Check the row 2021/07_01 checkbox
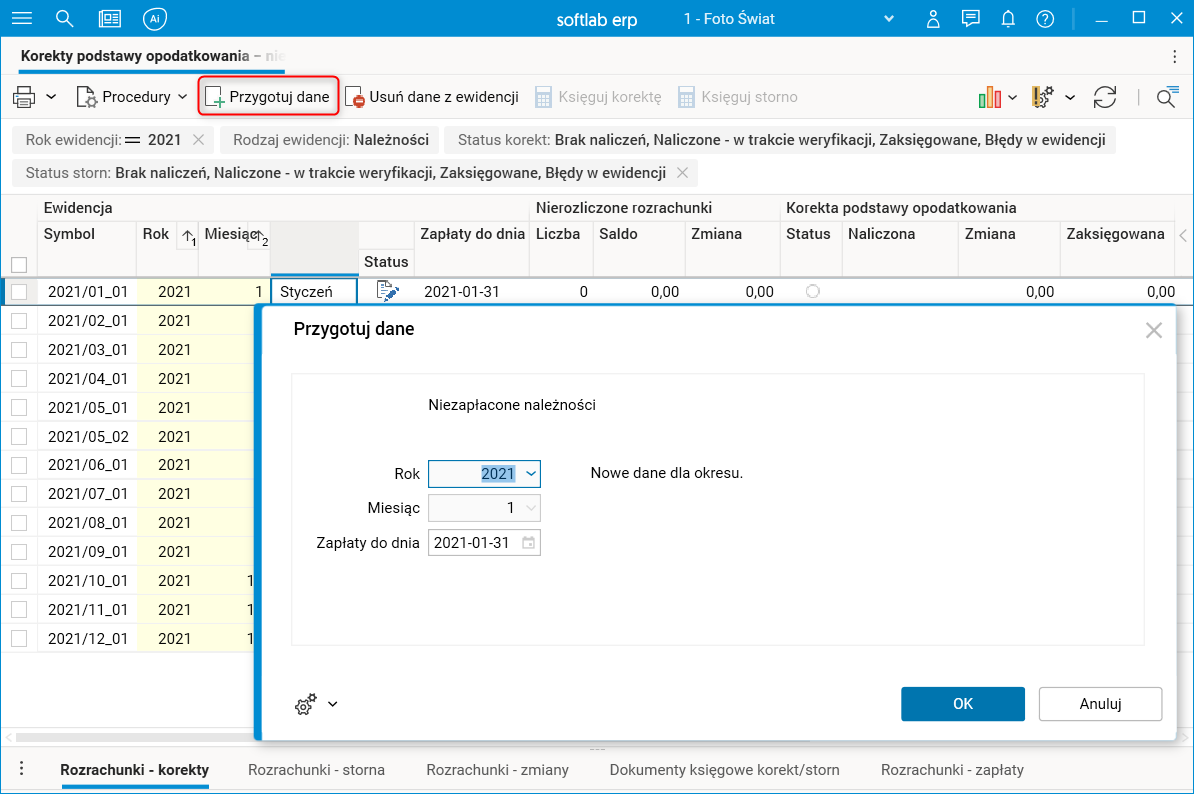1194x794 pixels. coord(19,494)
